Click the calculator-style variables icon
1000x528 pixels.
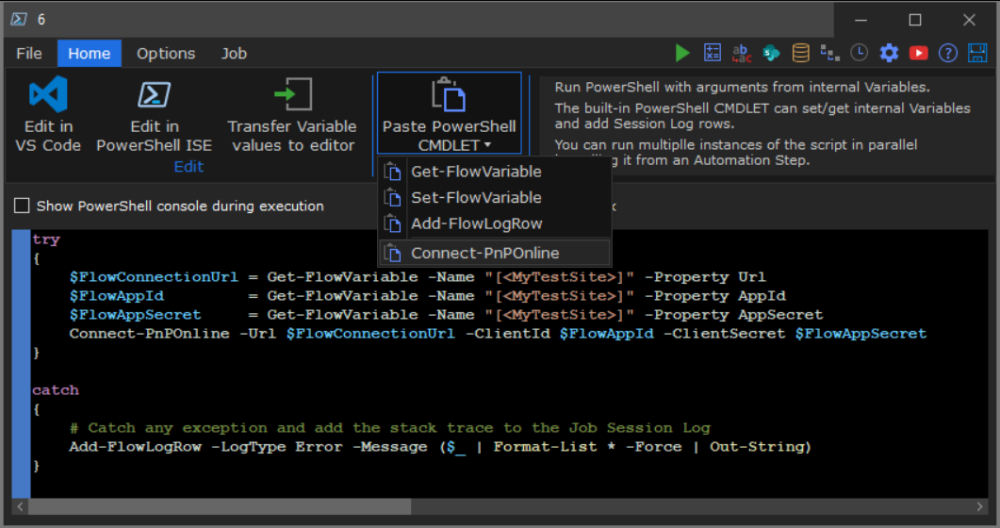coord(712,53)
